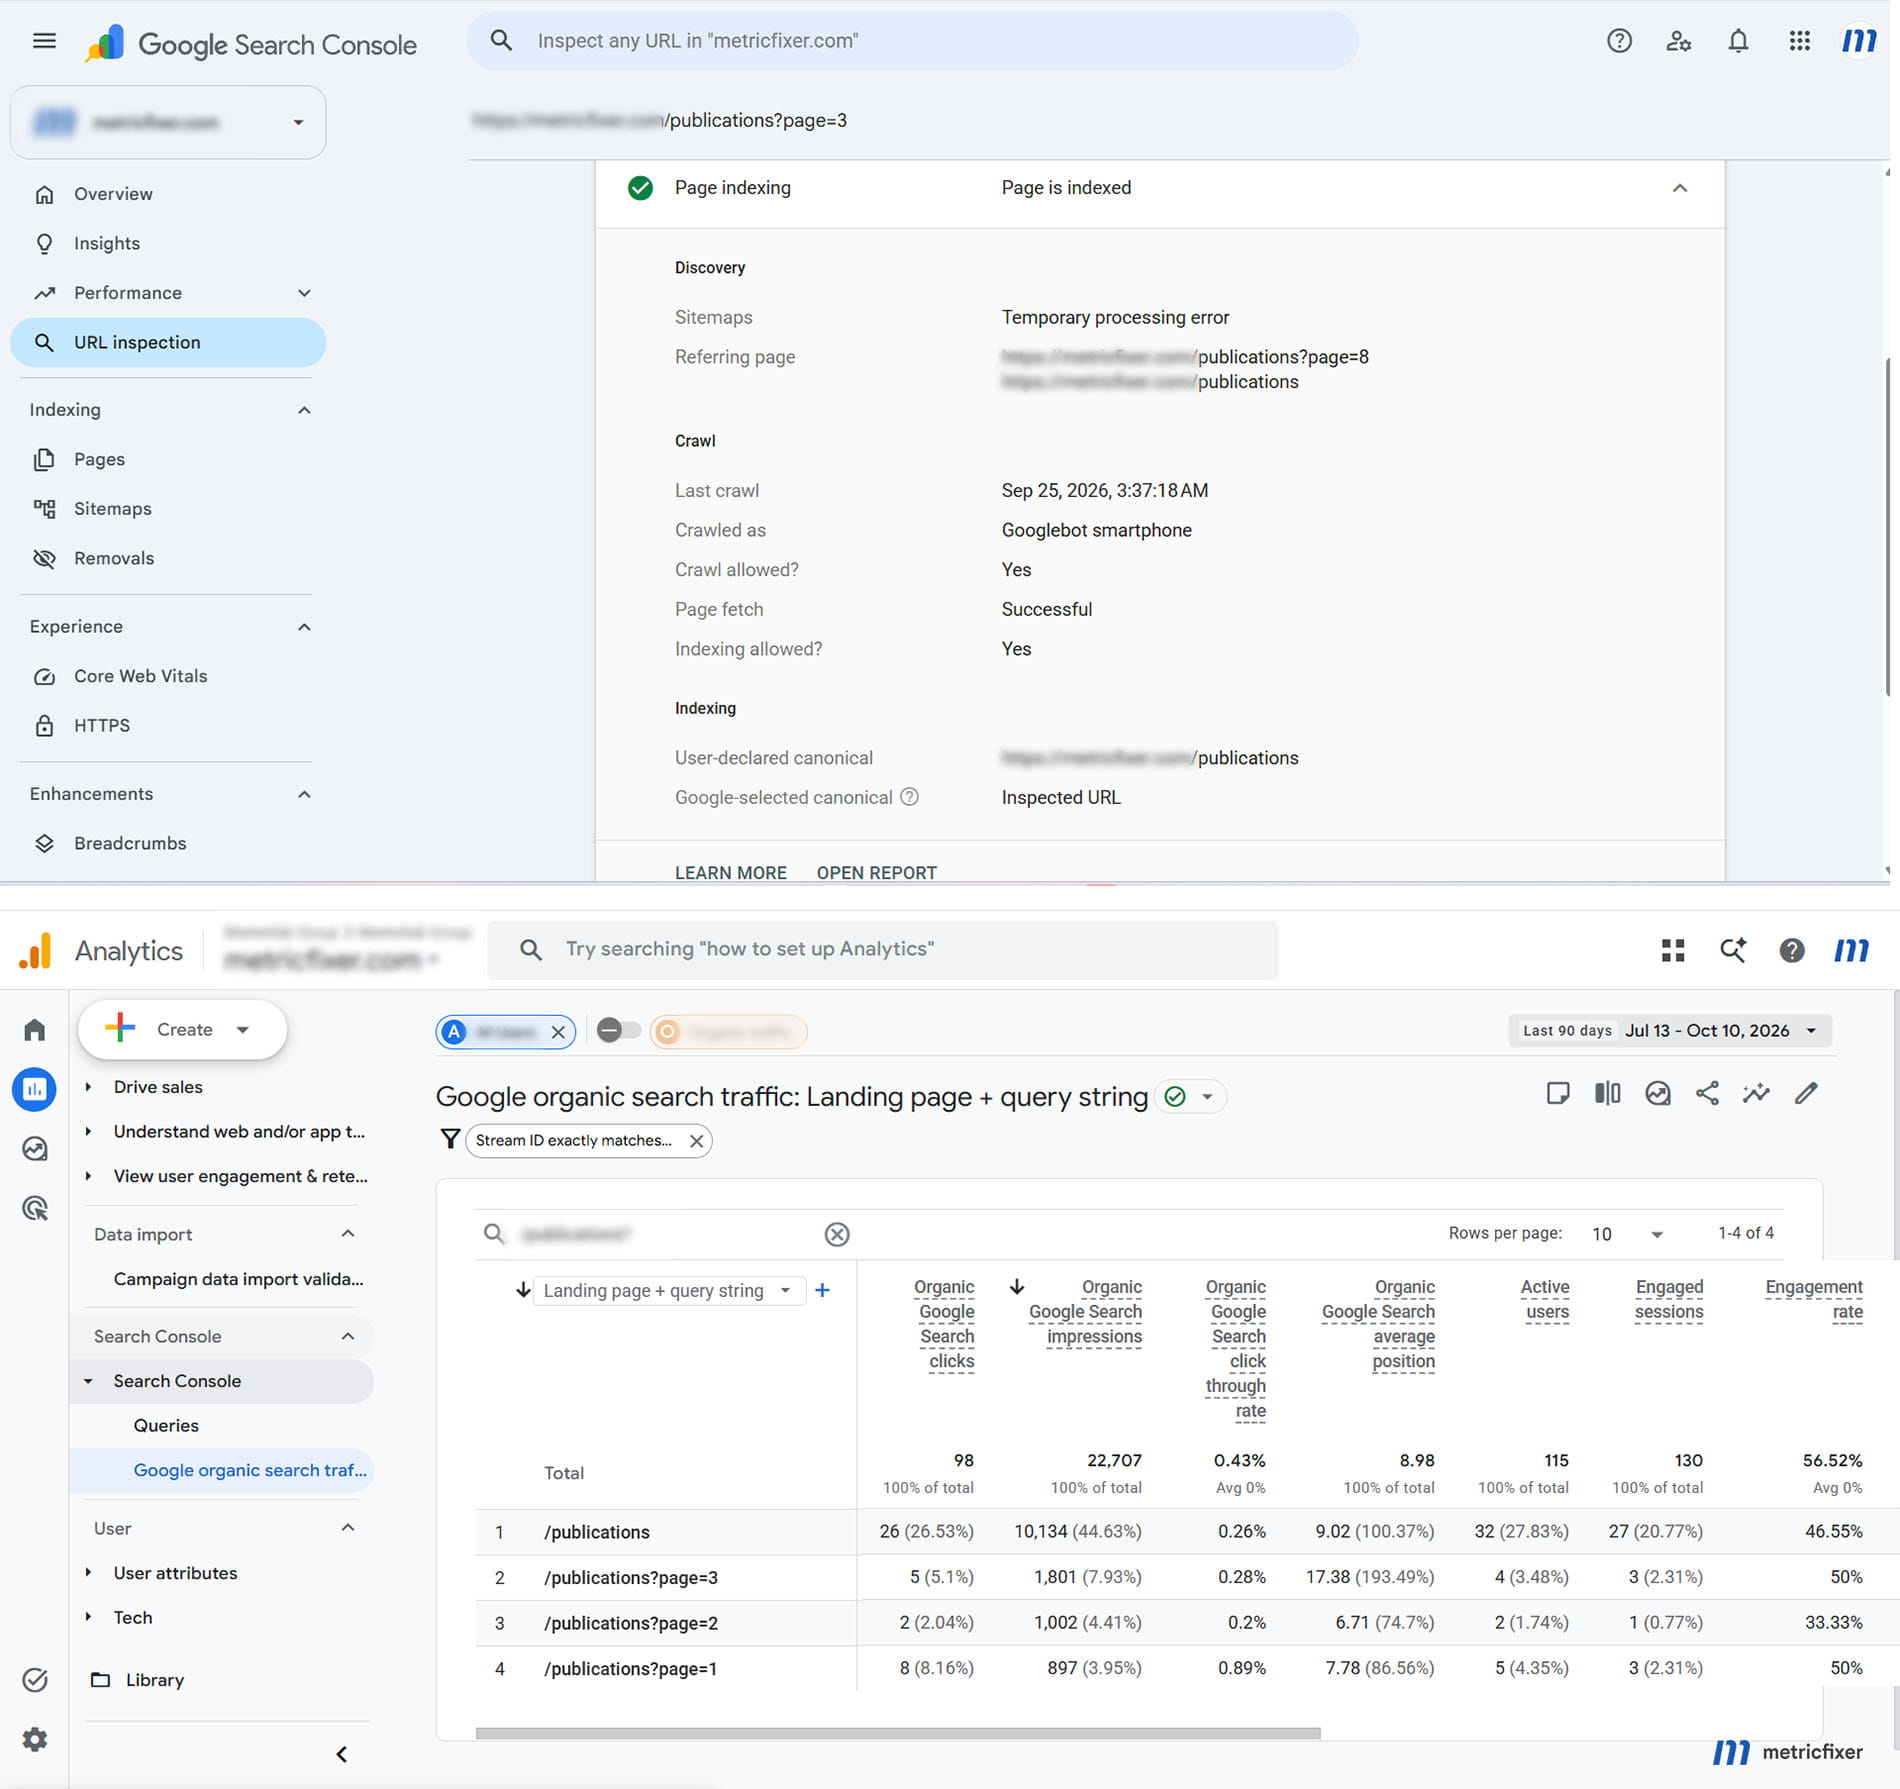Click OPEN REPORT link
The width and height of the screenshot is (1900, 1789).
pyautogui.click(x=877, y=873)
